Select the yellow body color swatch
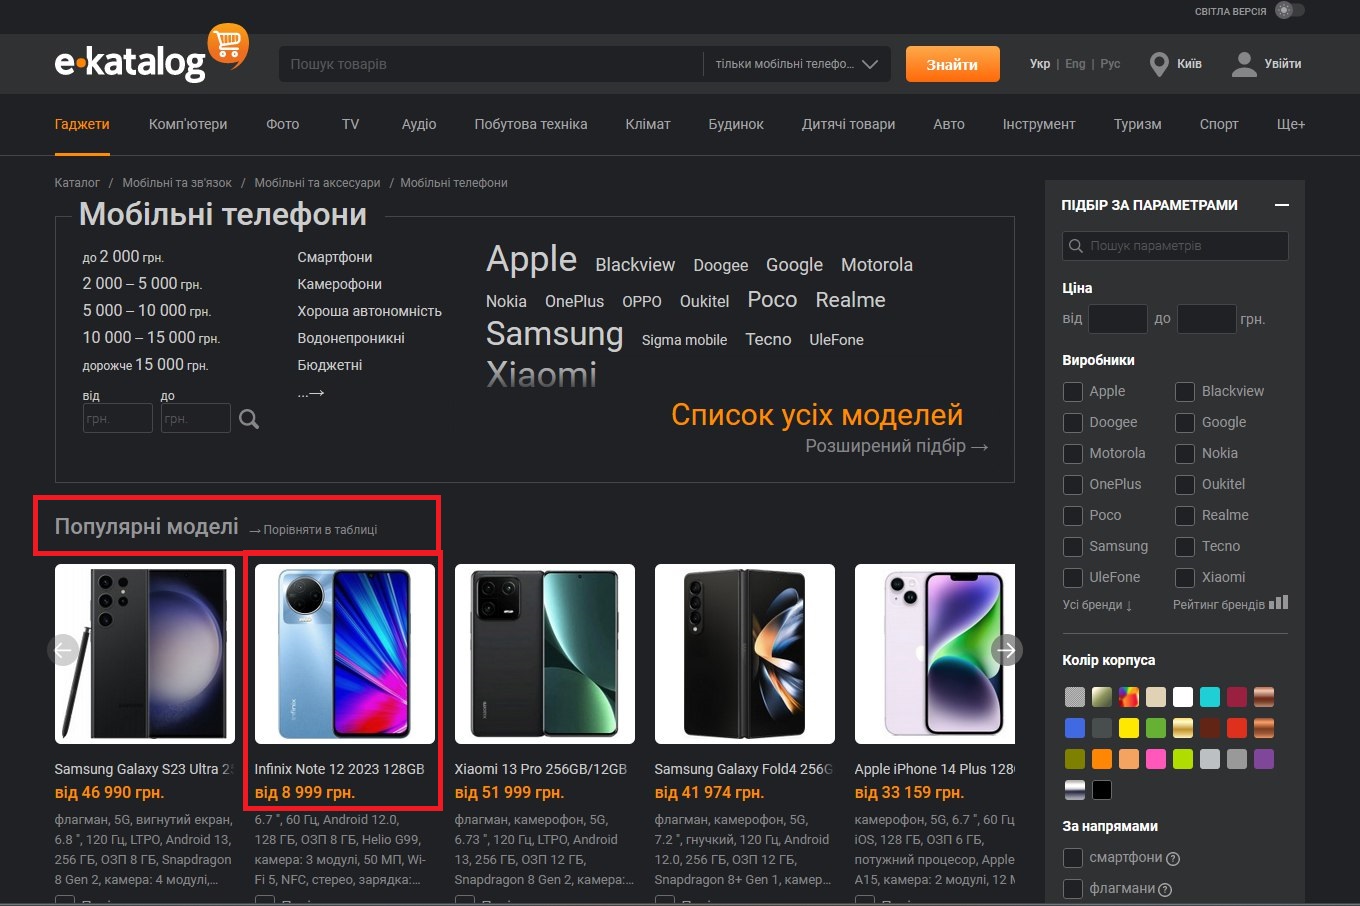The width and height of the screenshot is (1360, 906). tap(1129, 728)
